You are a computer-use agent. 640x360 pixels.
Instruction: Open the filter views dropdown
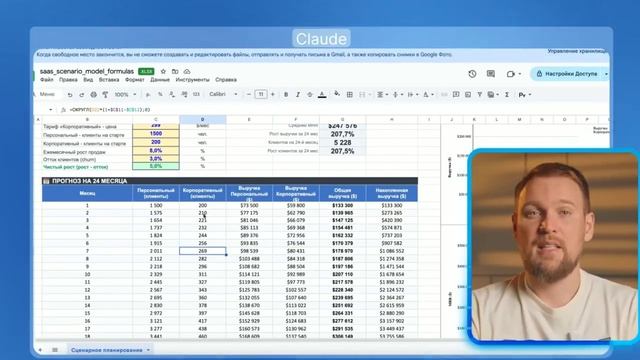click(493, 95)
